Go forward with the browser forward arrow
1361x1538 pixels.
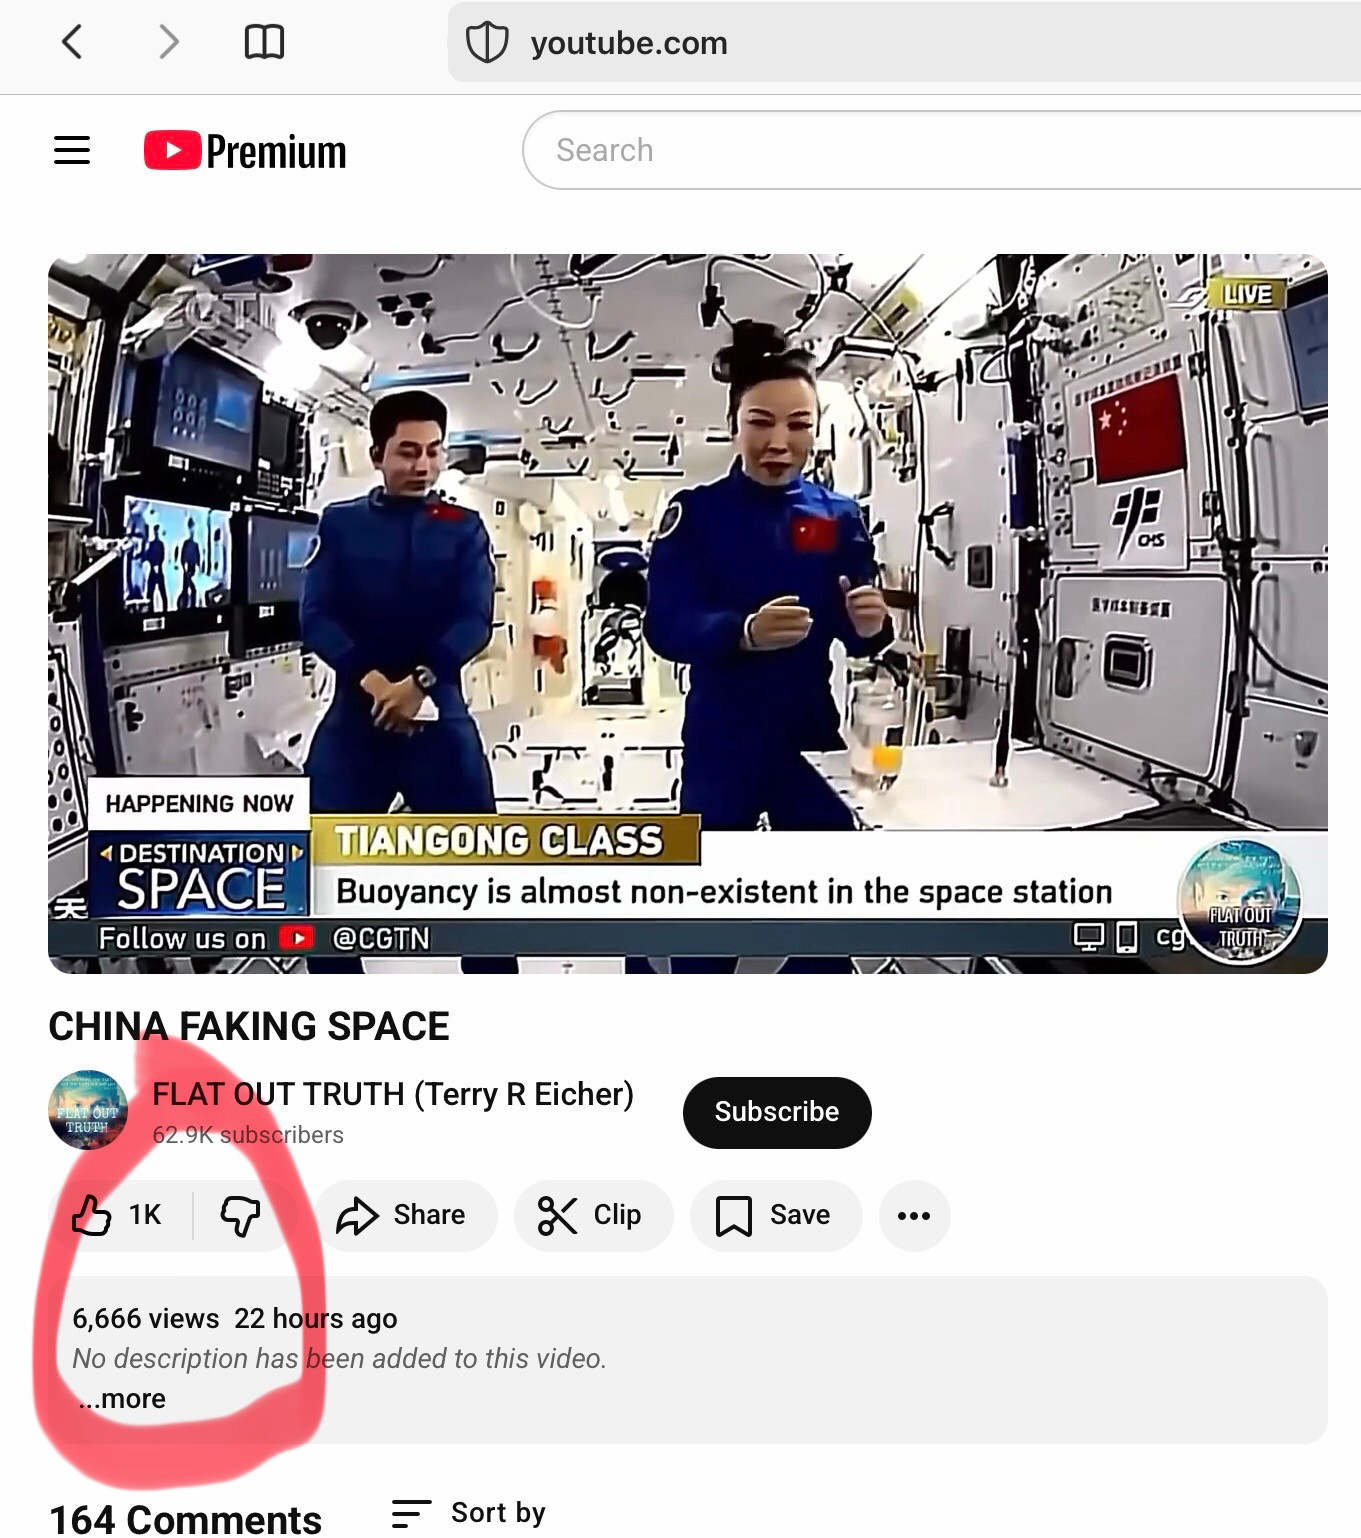coord(169,42)
